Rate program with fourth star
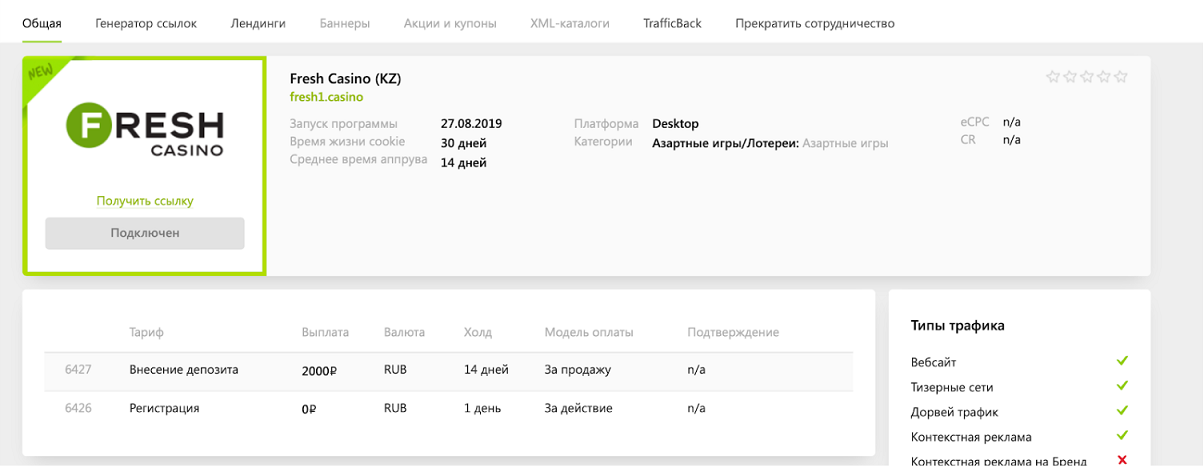The image size is (1203, 466). click(x=1104, y=76)
